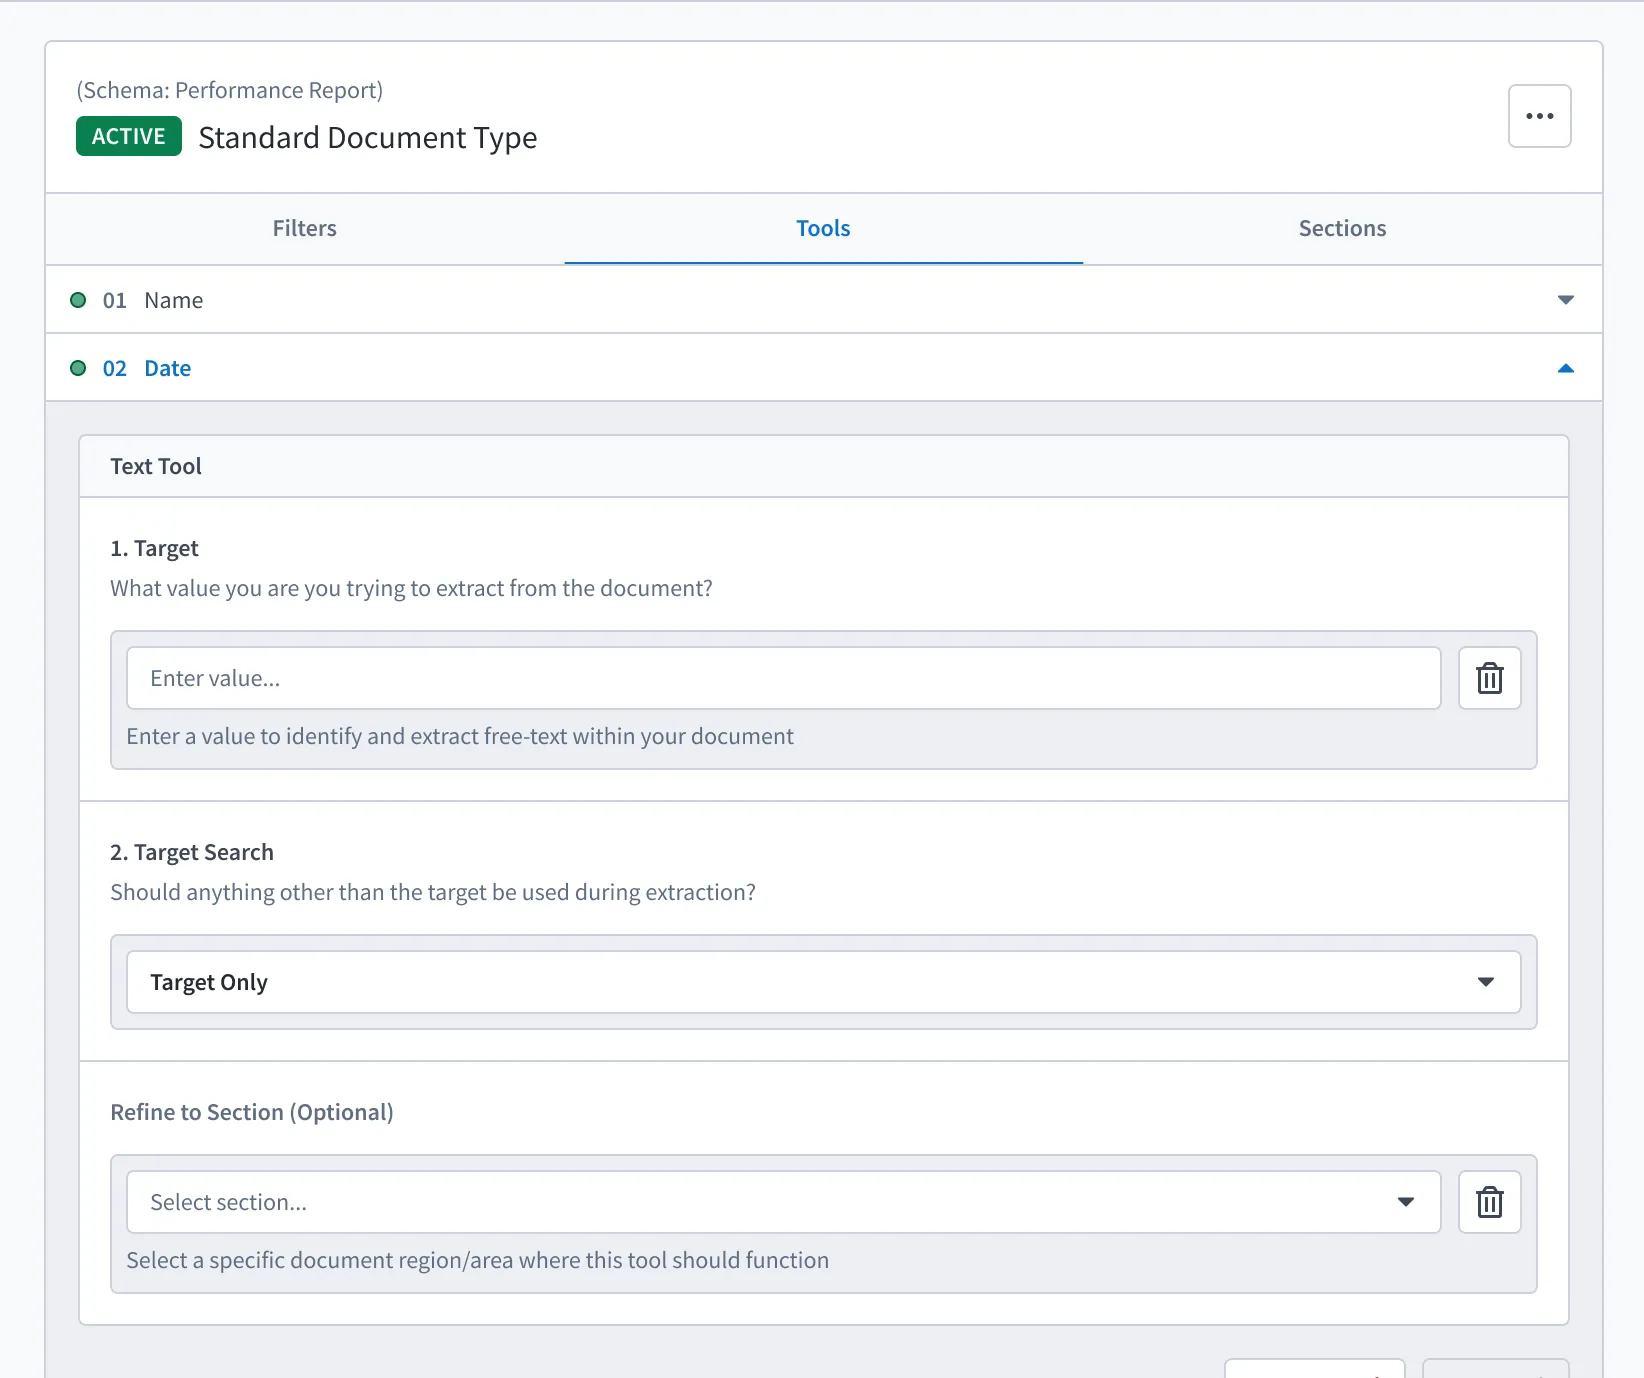Open the Target Only dropdown

(823, 982)
